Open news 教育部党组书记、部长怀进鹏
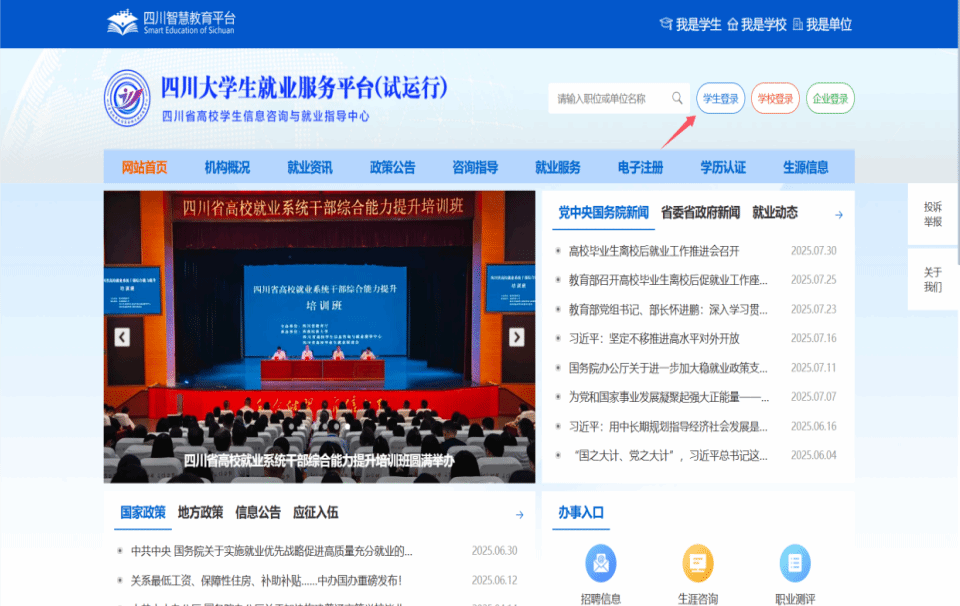 coord(668,309)
